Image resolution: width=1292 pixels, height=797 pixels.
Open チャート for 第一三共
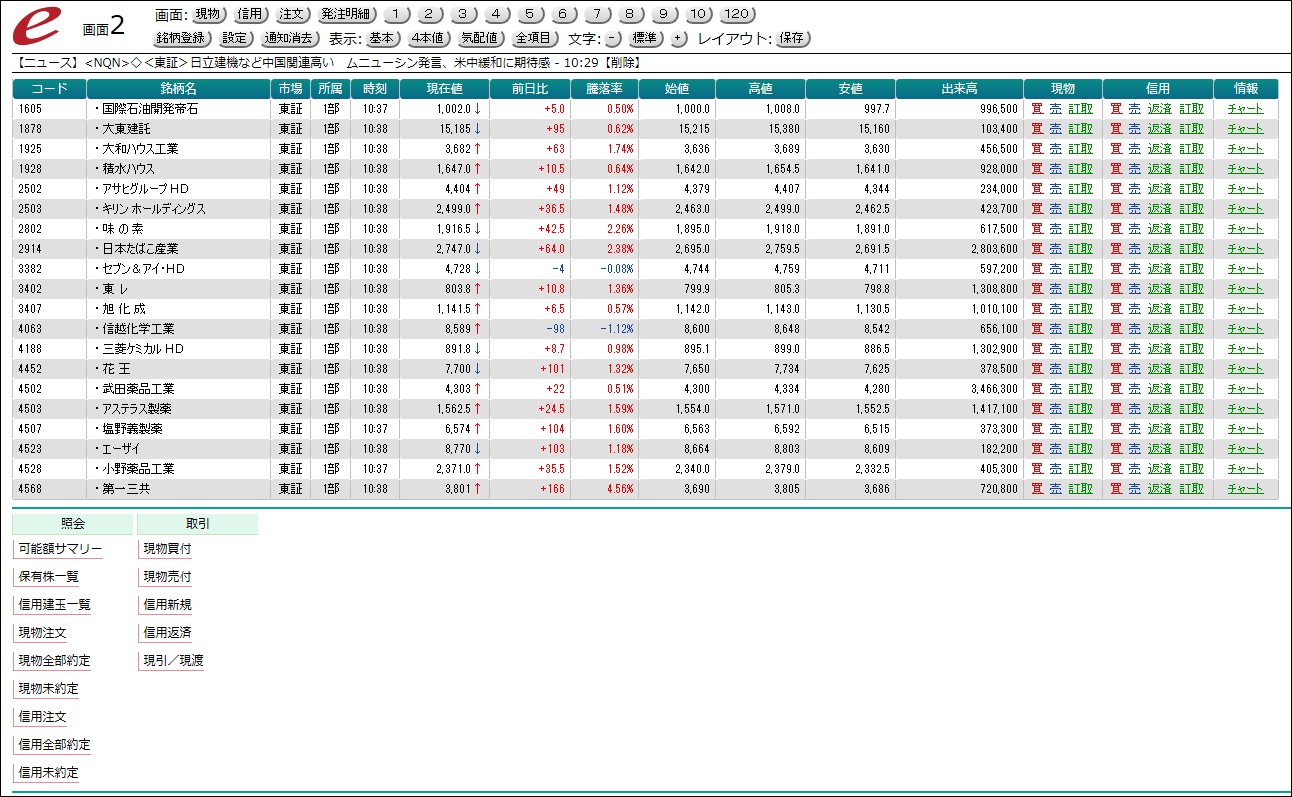click(1245, 489)
